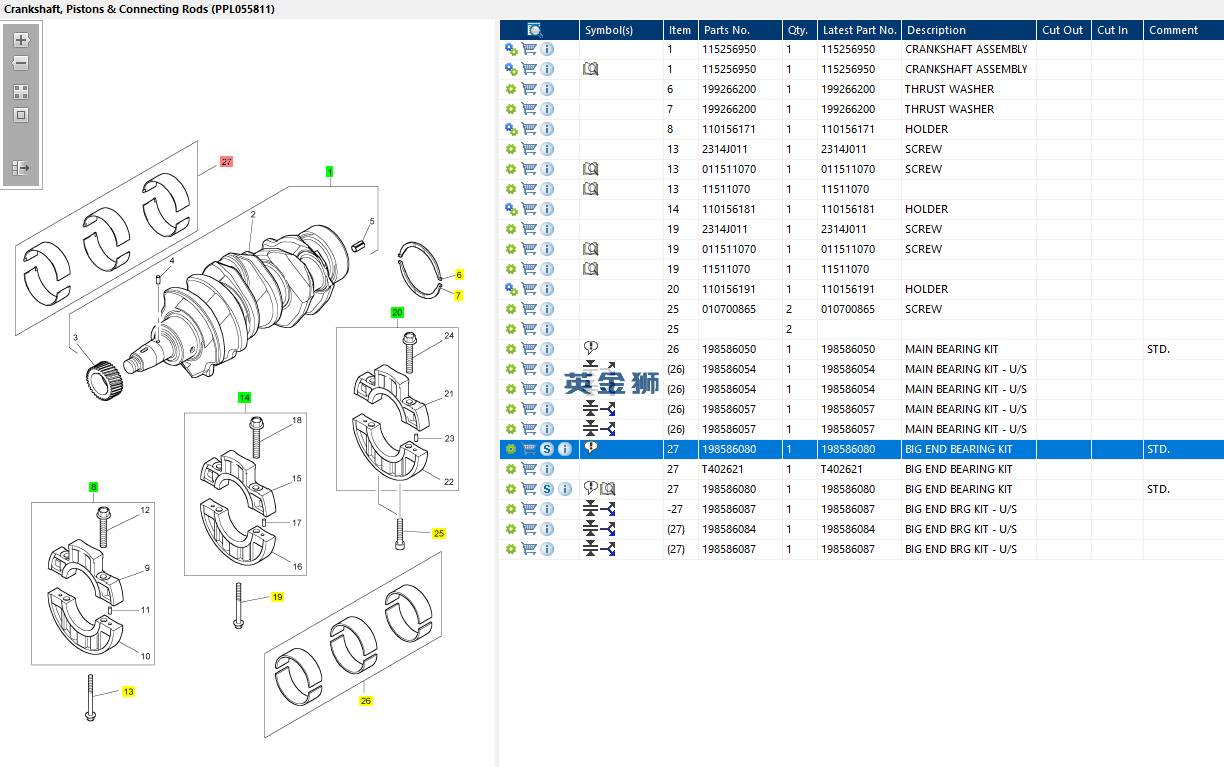Click the S icon on highlighted row
The height and width of the screenshot is (767, 1224).
point(547,449)
